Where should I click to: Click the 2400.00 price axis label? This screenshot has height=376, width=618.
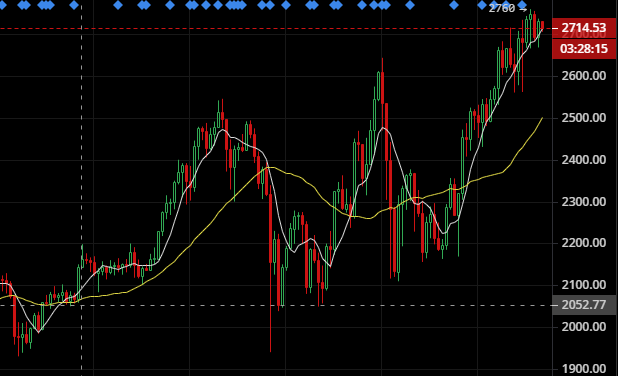pos(584,160)
